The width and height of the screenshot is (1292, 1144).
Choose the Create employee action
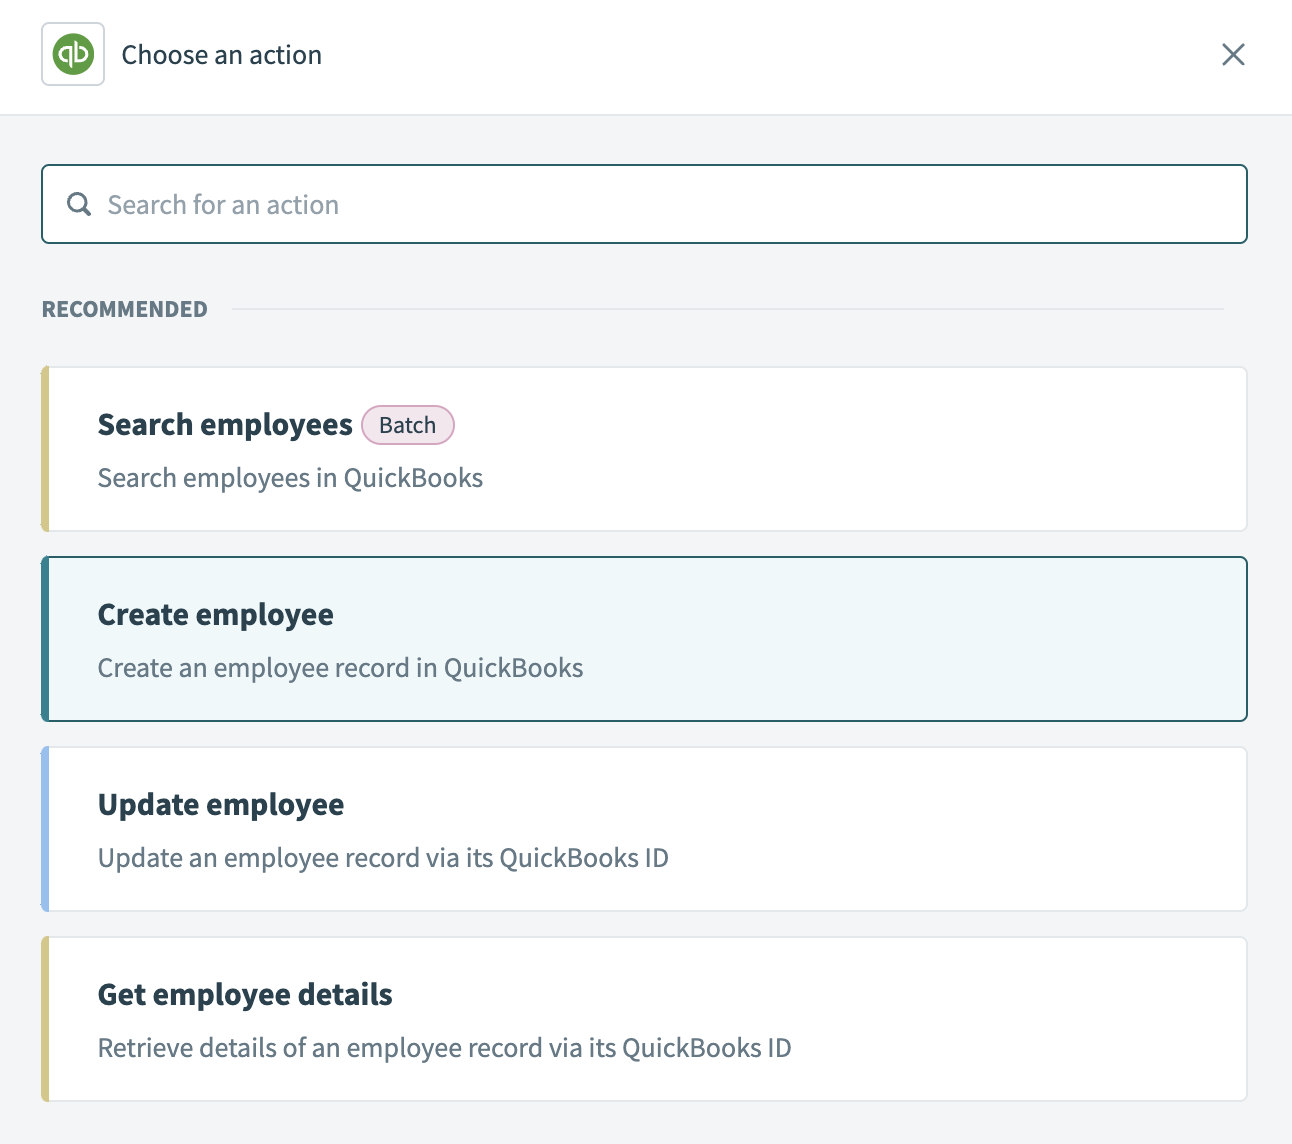click(800, 638)
